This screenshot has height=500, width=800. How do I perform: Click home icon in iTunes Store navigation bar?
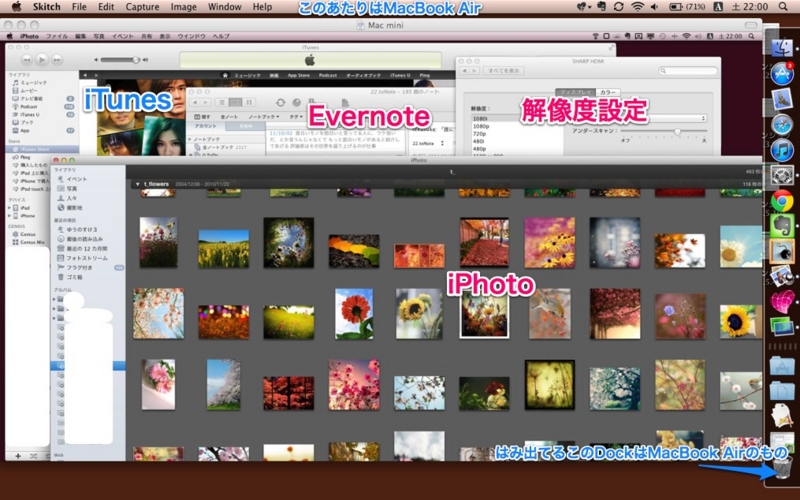(x=224, y=75)
